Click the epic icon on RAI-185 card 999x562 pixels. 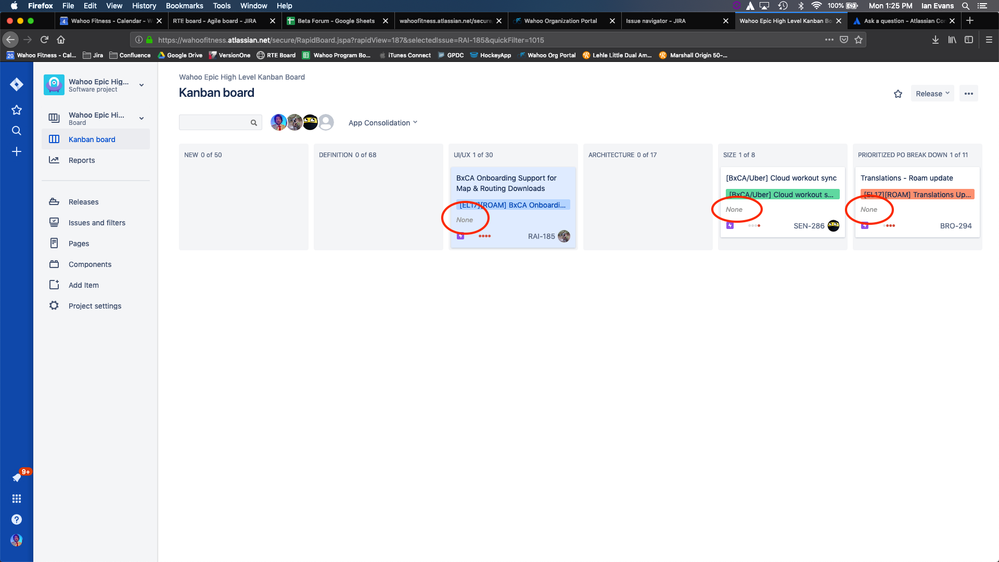click(x=461, y=236)
